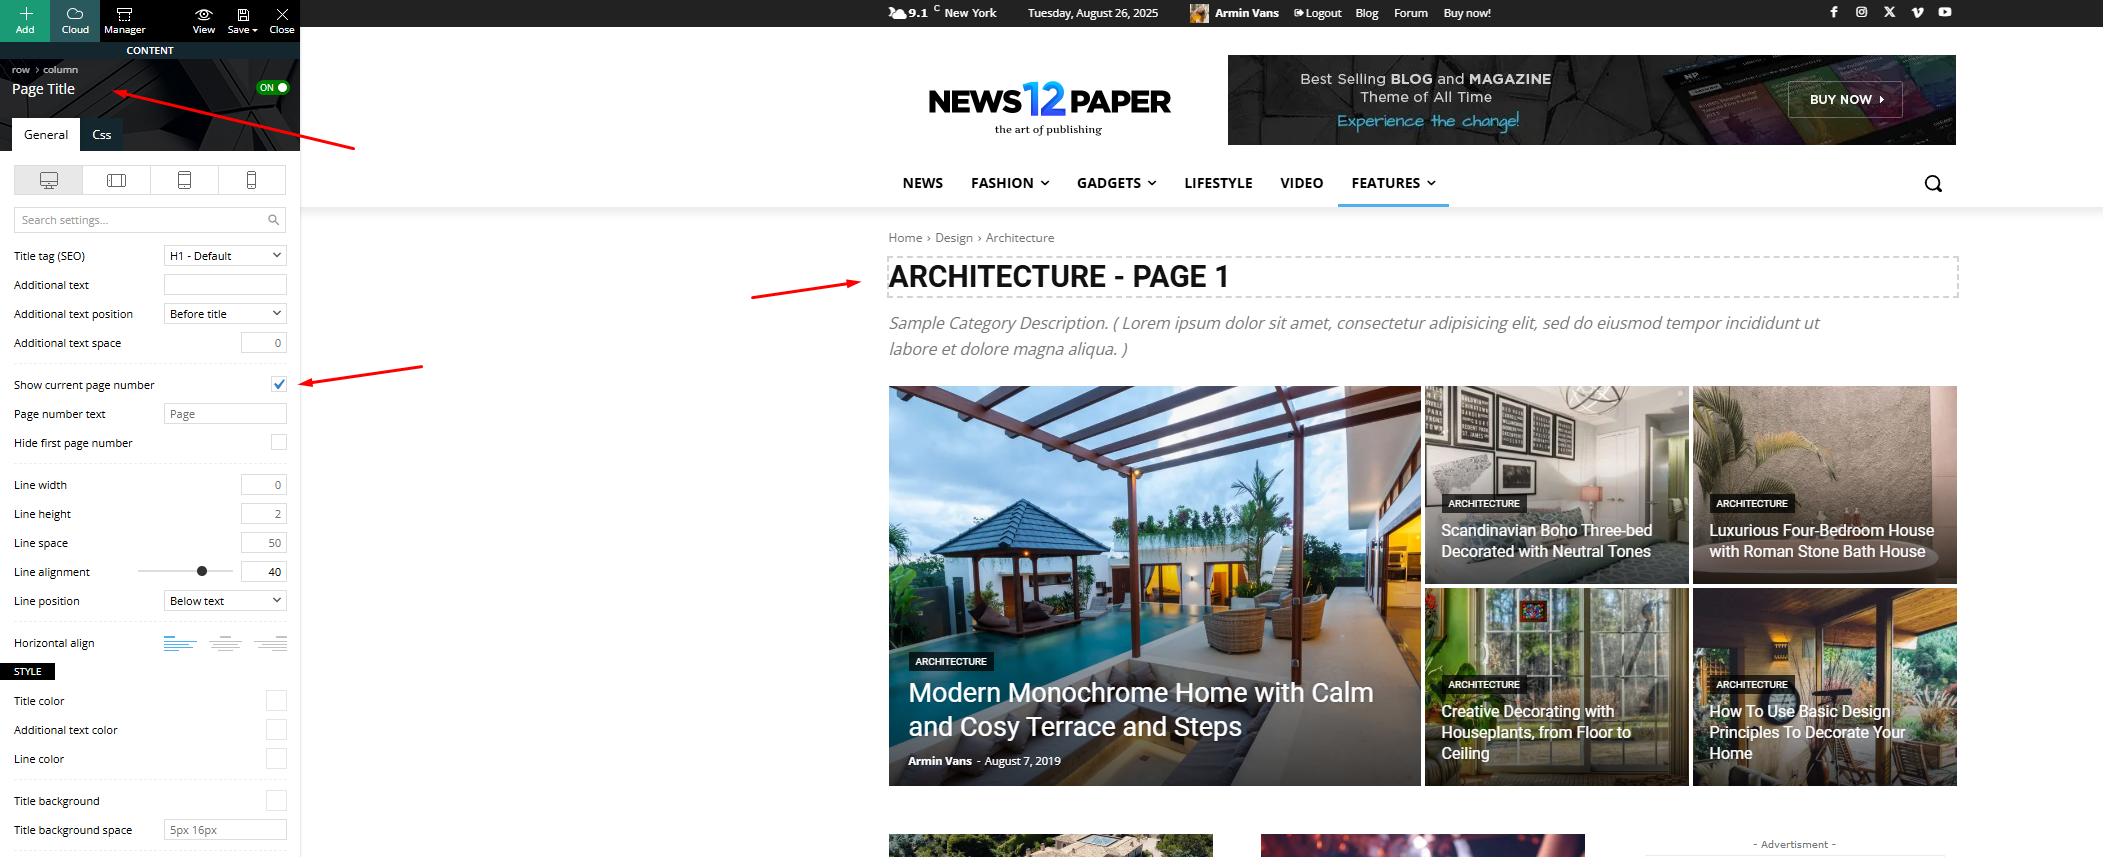
Task: Go to Design breadcrumb
Action: (953, 238)
